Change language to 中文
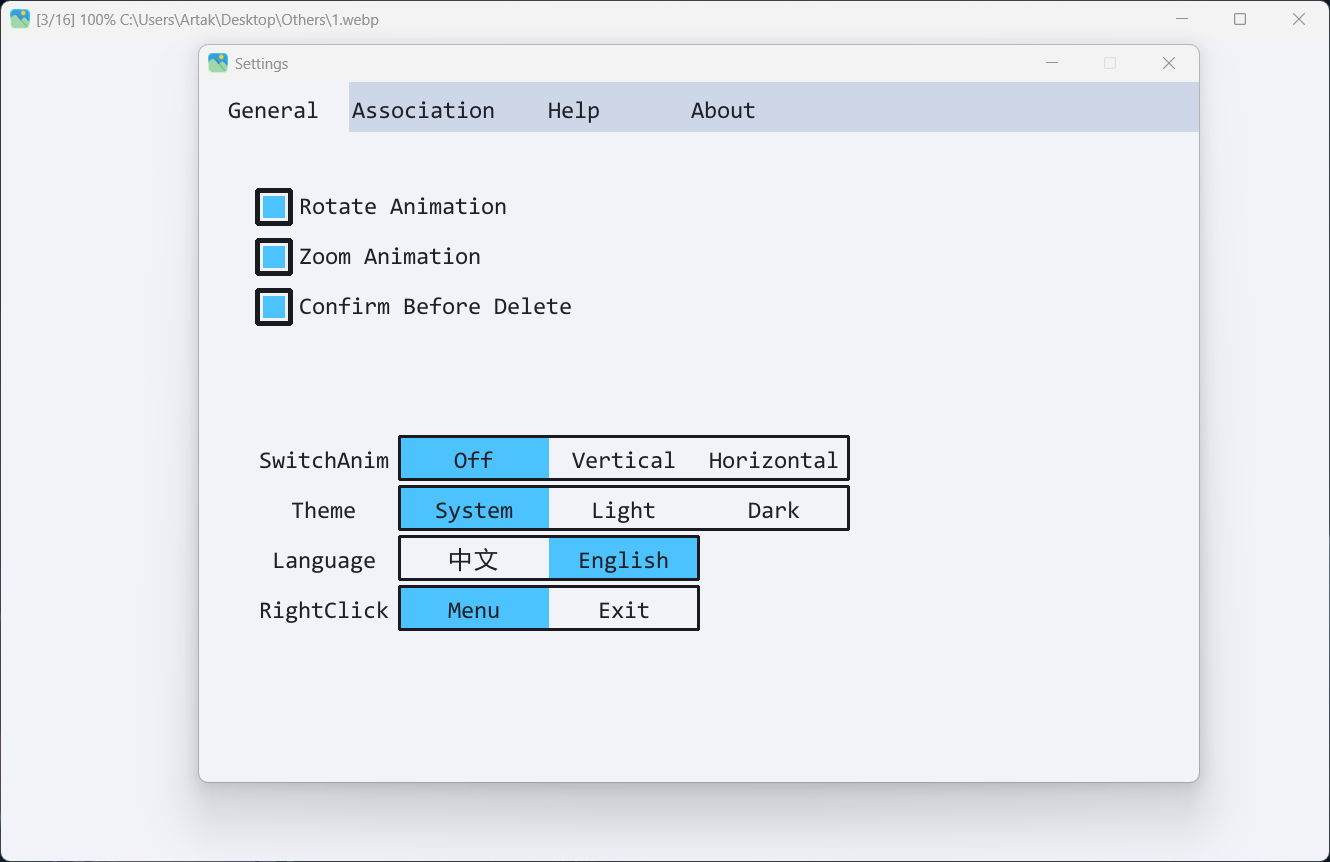The width and height of the screenshot is (1330, 862). pyautogui.click(x=474, y=560)
